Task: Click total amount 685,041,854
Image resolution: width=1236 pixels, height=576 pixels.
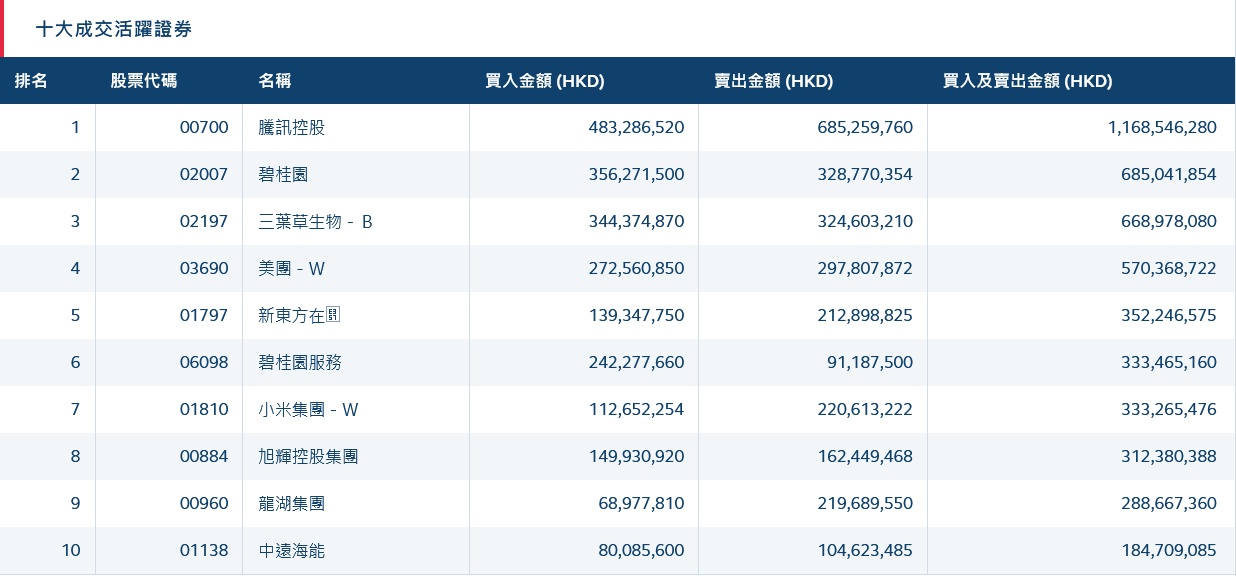Action: [1169, 175]
